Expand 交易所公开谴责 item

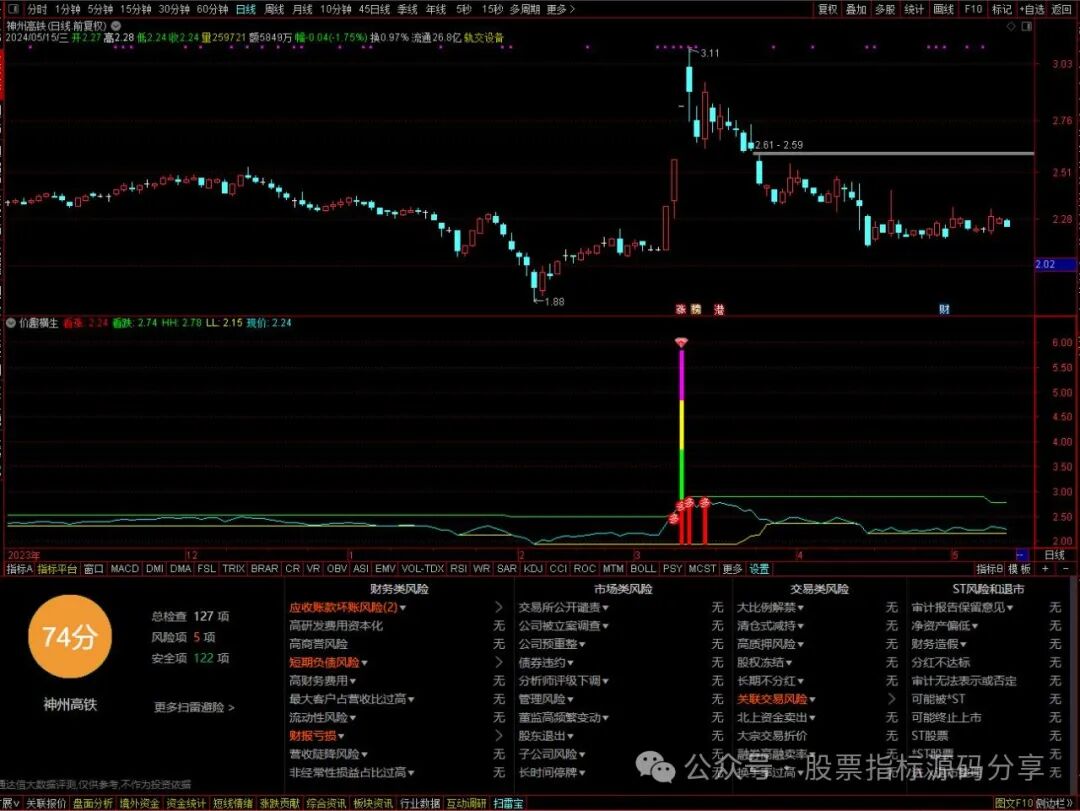click(x=563, y=608)
